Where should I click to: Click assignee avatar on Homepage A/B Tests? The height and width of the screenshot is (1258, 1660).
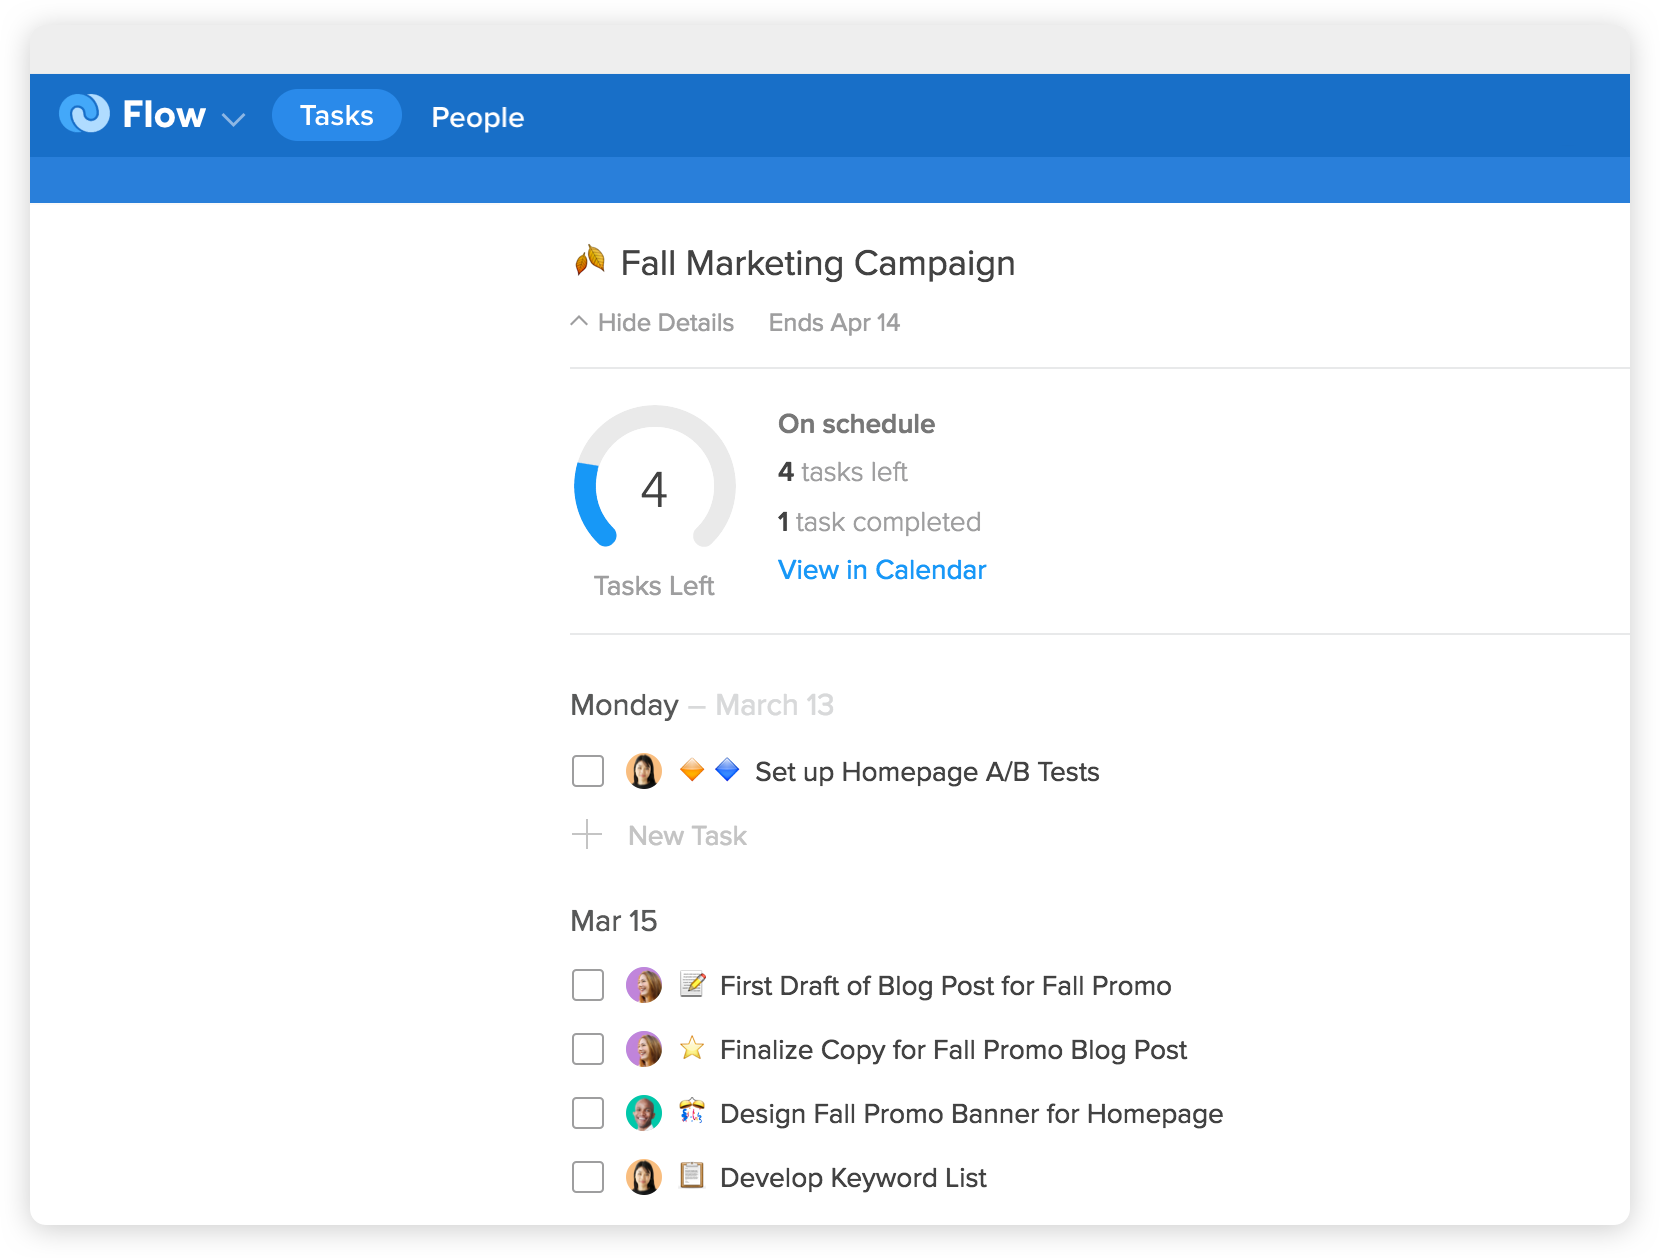tap(644, 771)
